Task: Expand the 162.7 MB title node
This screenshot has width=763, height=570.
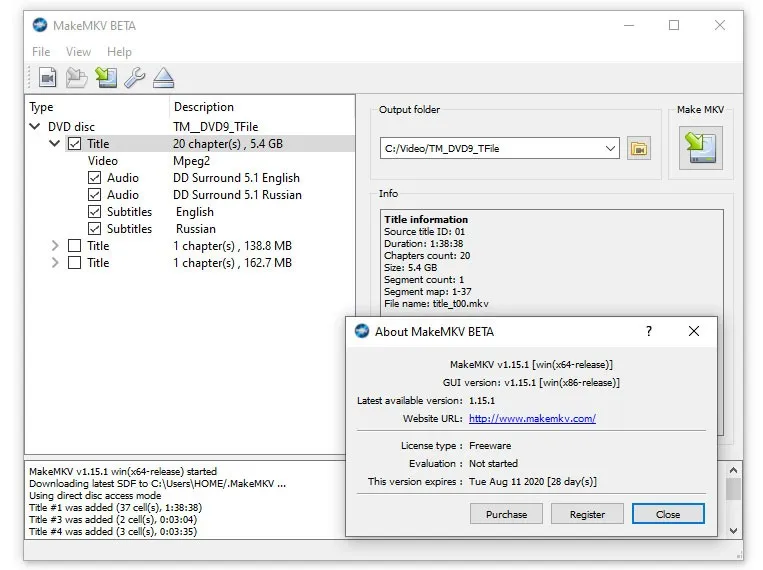Action: point(55,263)
